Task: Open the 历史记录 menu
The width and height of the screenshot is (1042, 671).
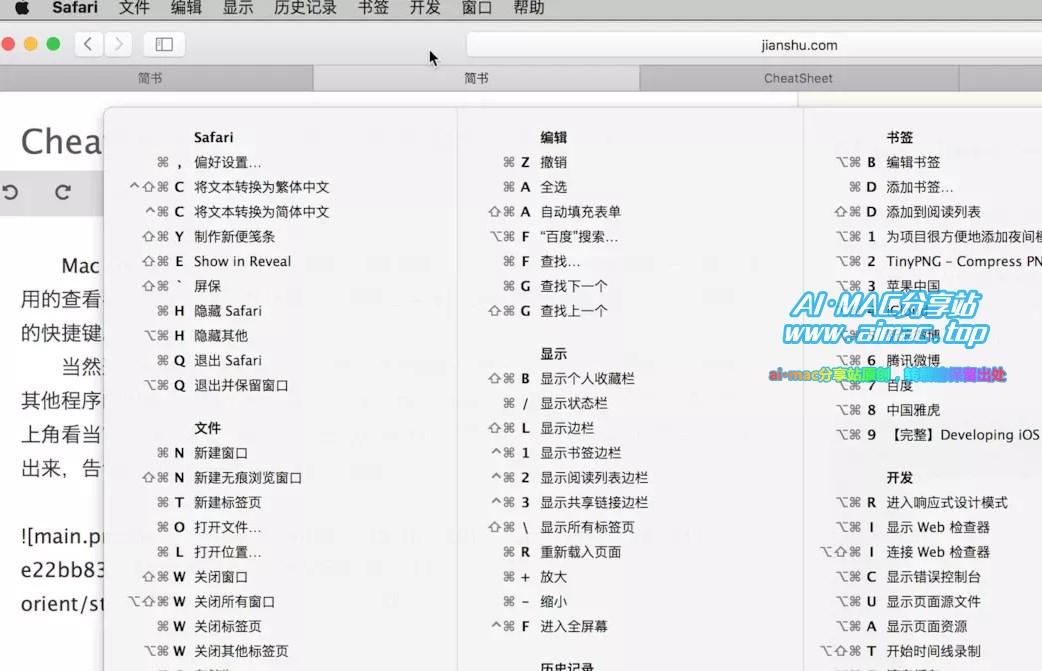Action: pos(306,8)
